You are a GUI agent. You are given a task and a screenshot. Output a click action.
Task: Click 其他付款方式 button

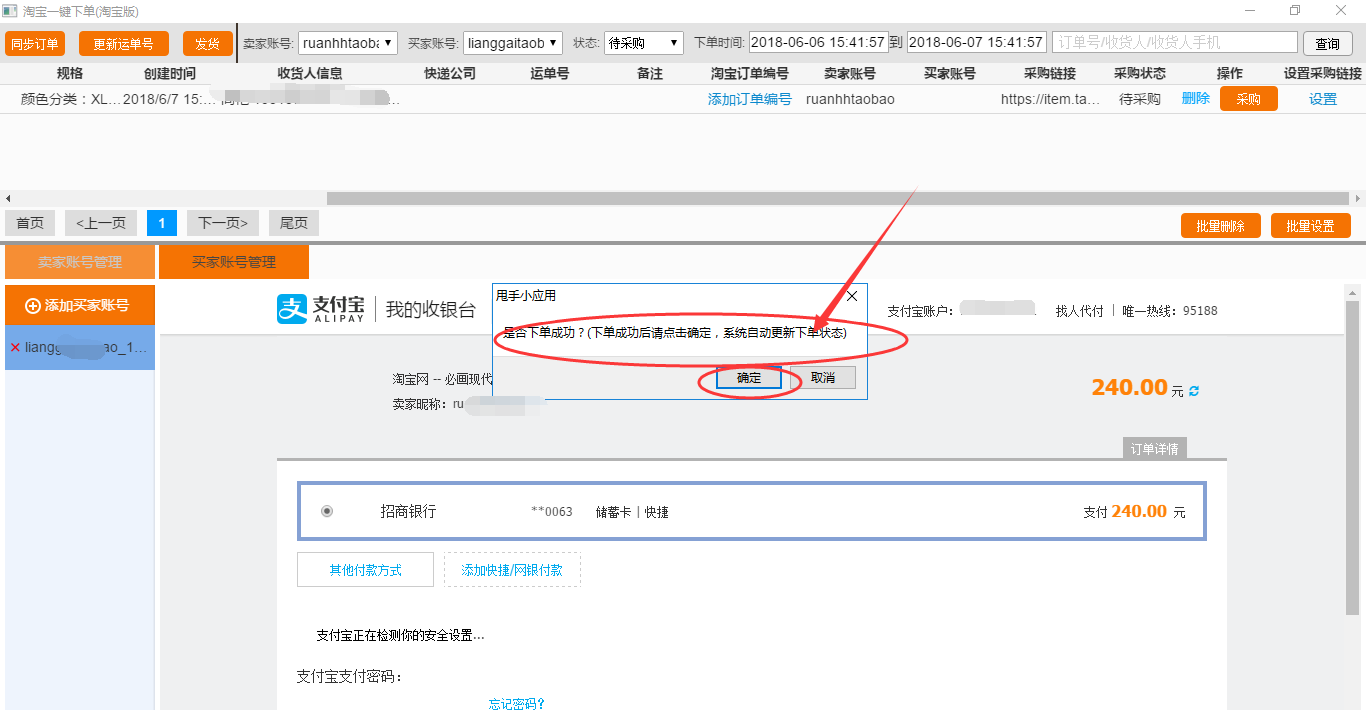(365, 570)
